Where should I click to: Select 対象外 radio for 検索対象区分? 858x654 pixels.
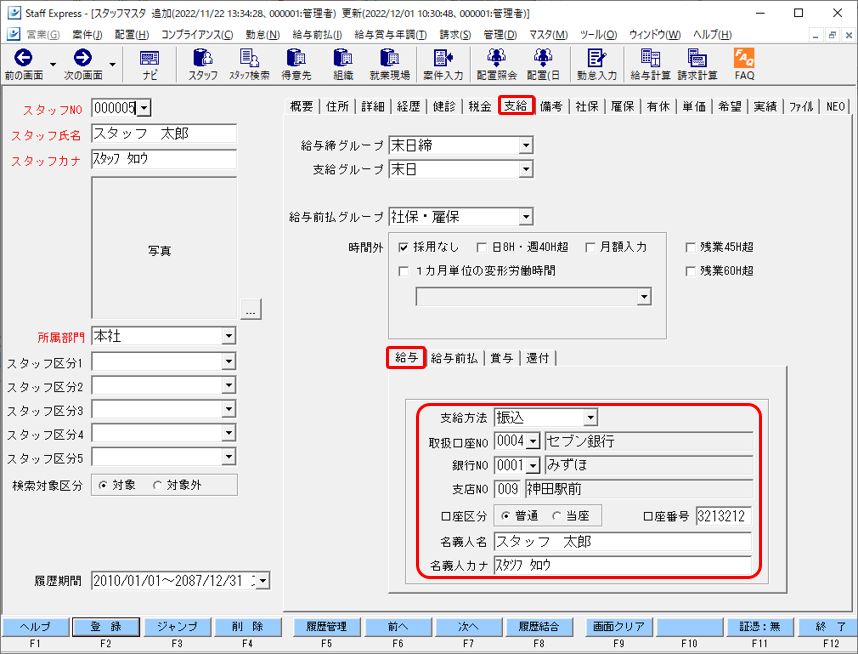(158, 485)
